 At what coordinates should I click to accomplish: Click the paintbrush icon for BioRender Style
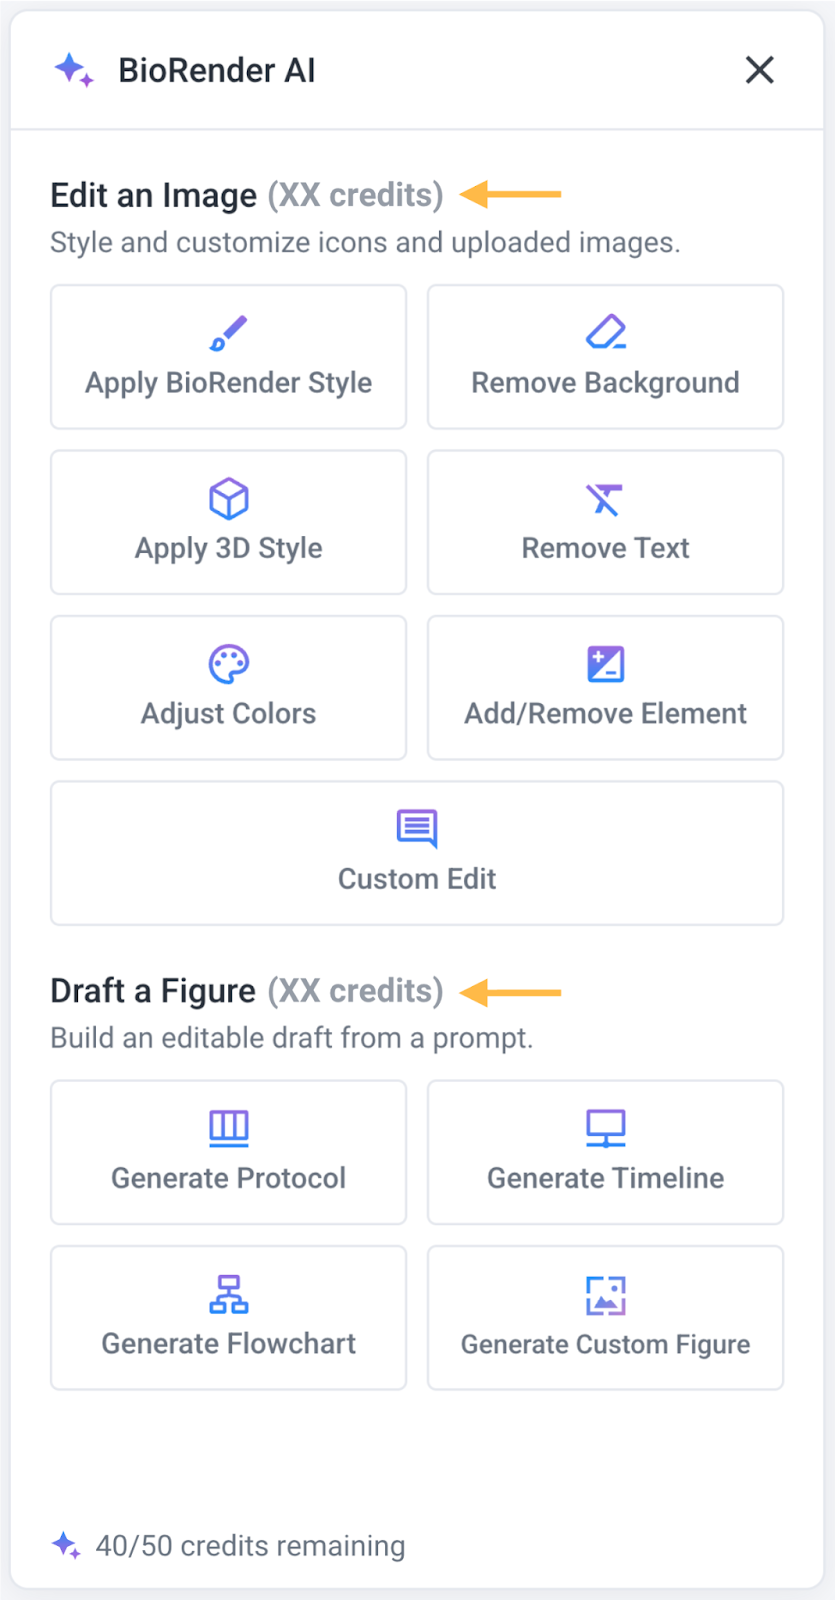click(228, 333)
